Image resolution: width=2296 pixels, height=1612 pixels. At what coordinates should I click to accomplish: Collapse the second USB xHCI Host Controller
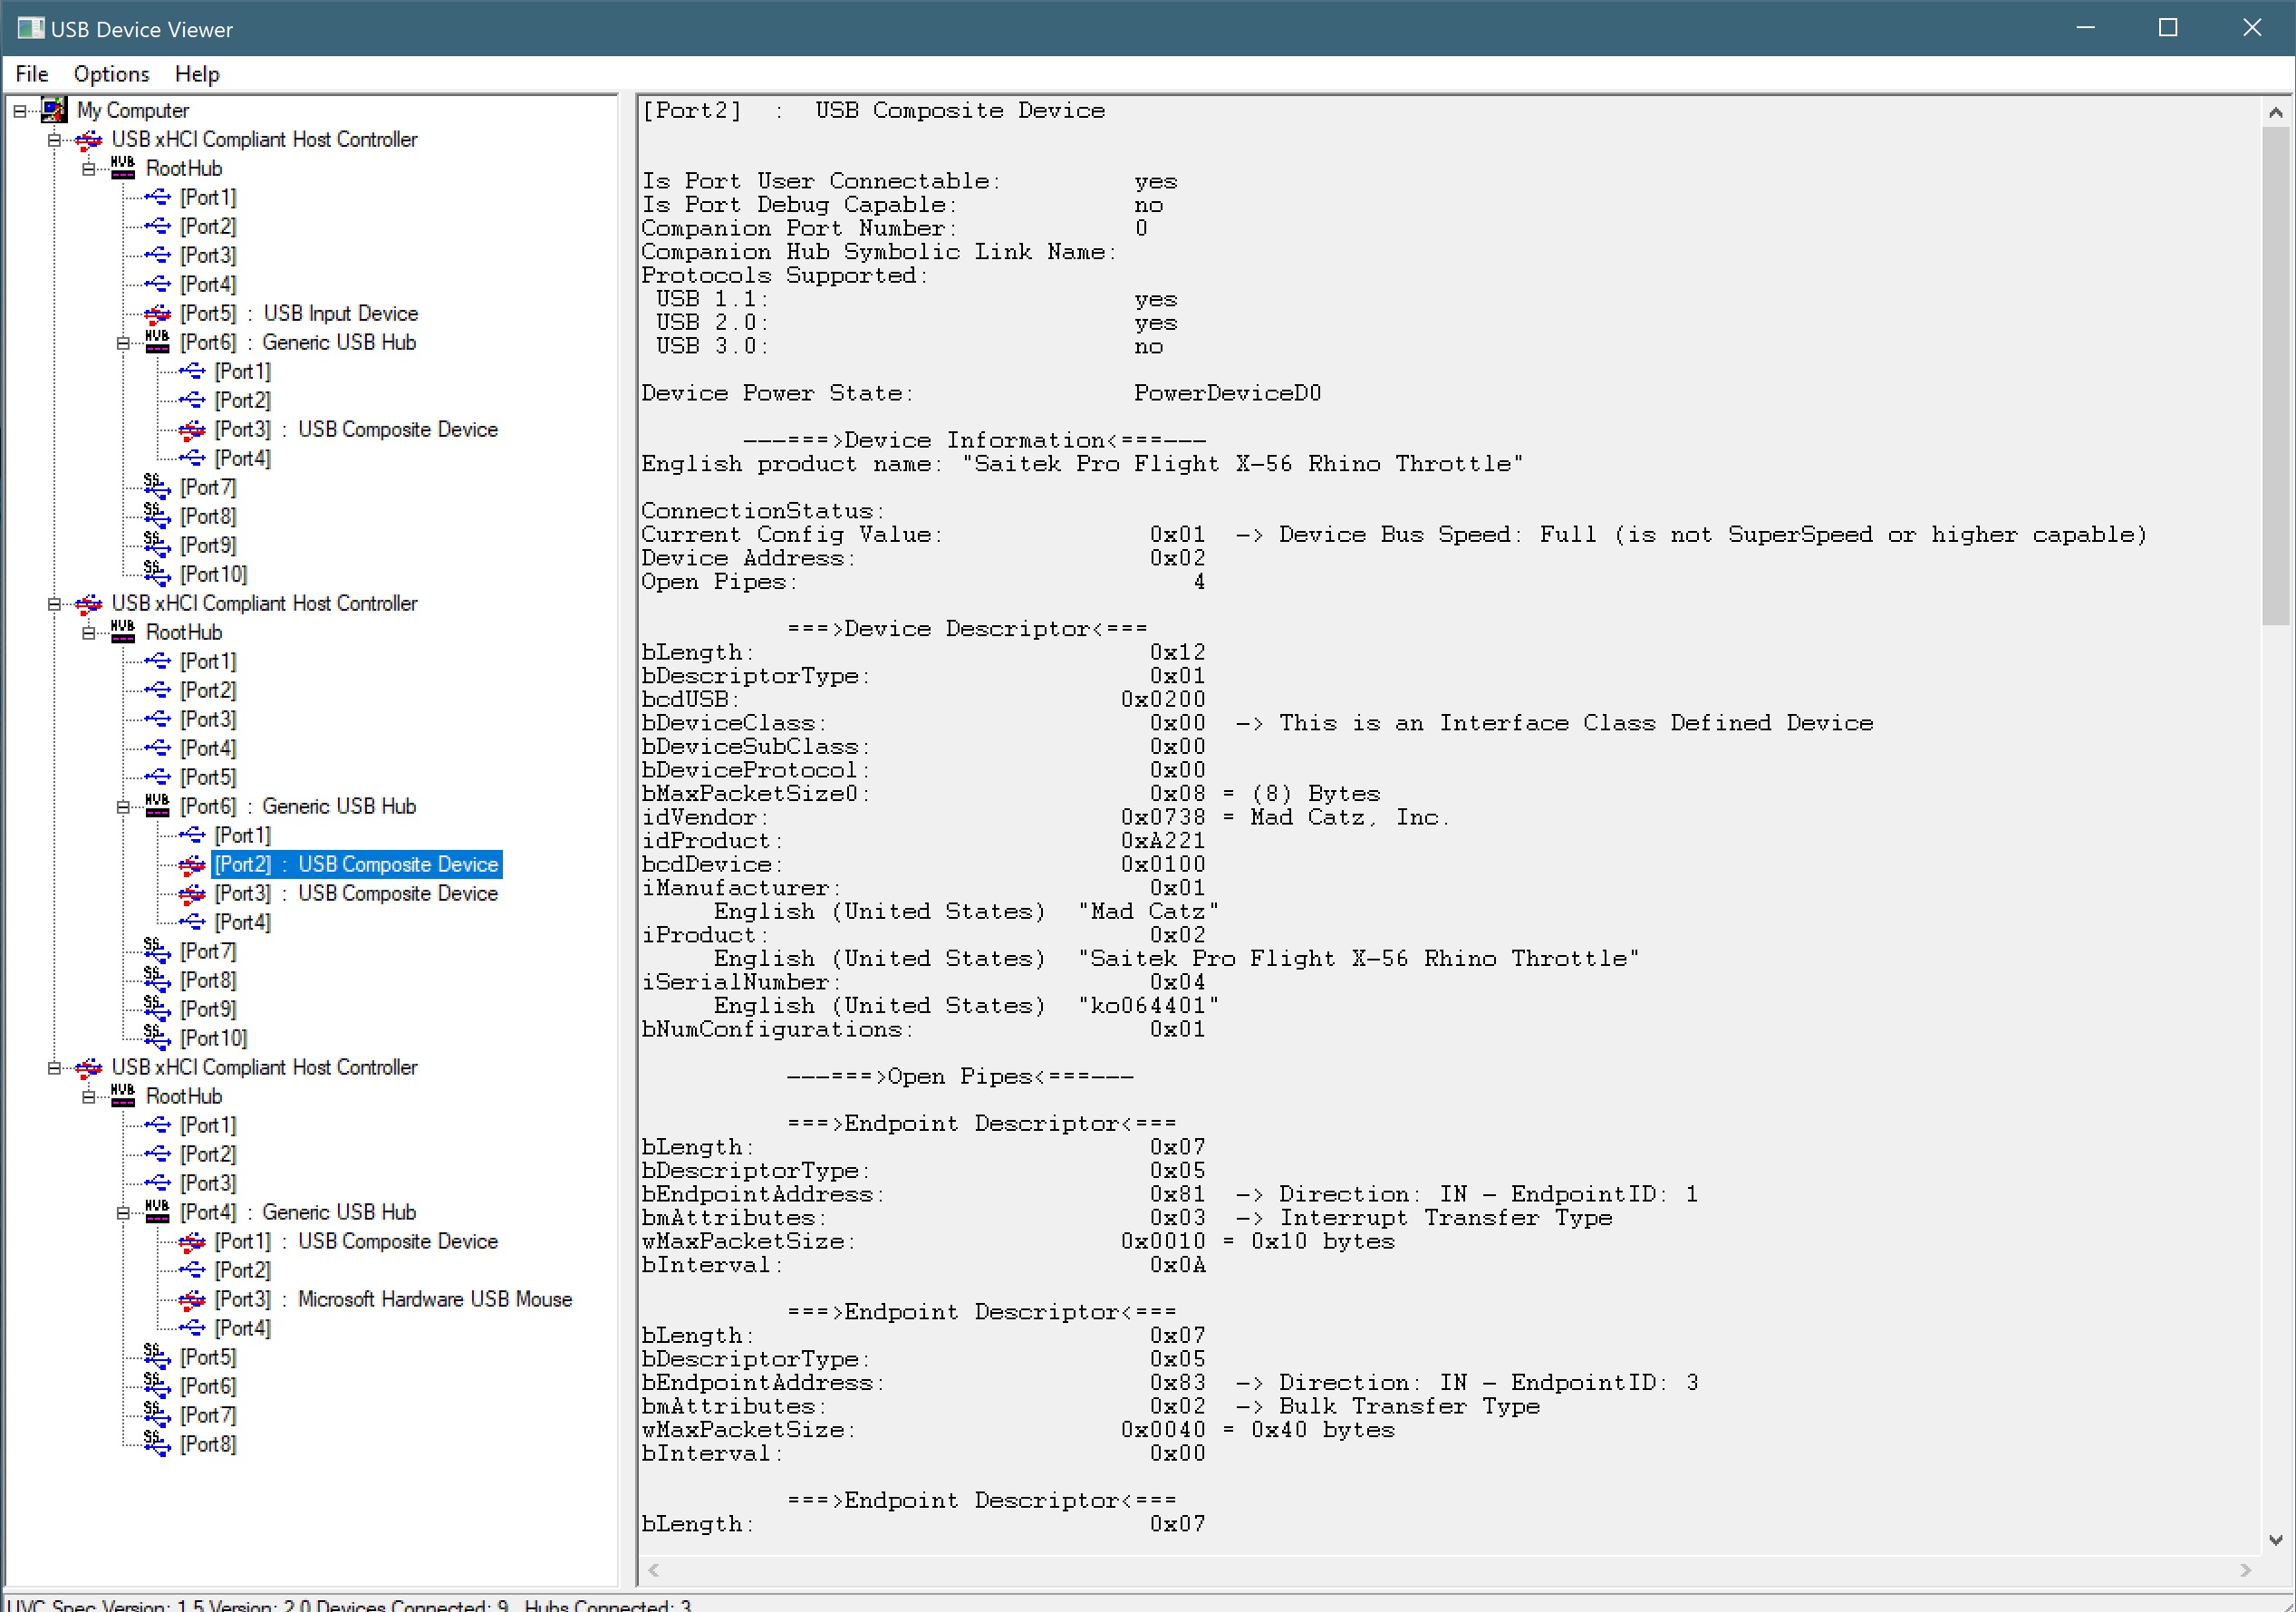pyautogui.click(x=54, y=604)
